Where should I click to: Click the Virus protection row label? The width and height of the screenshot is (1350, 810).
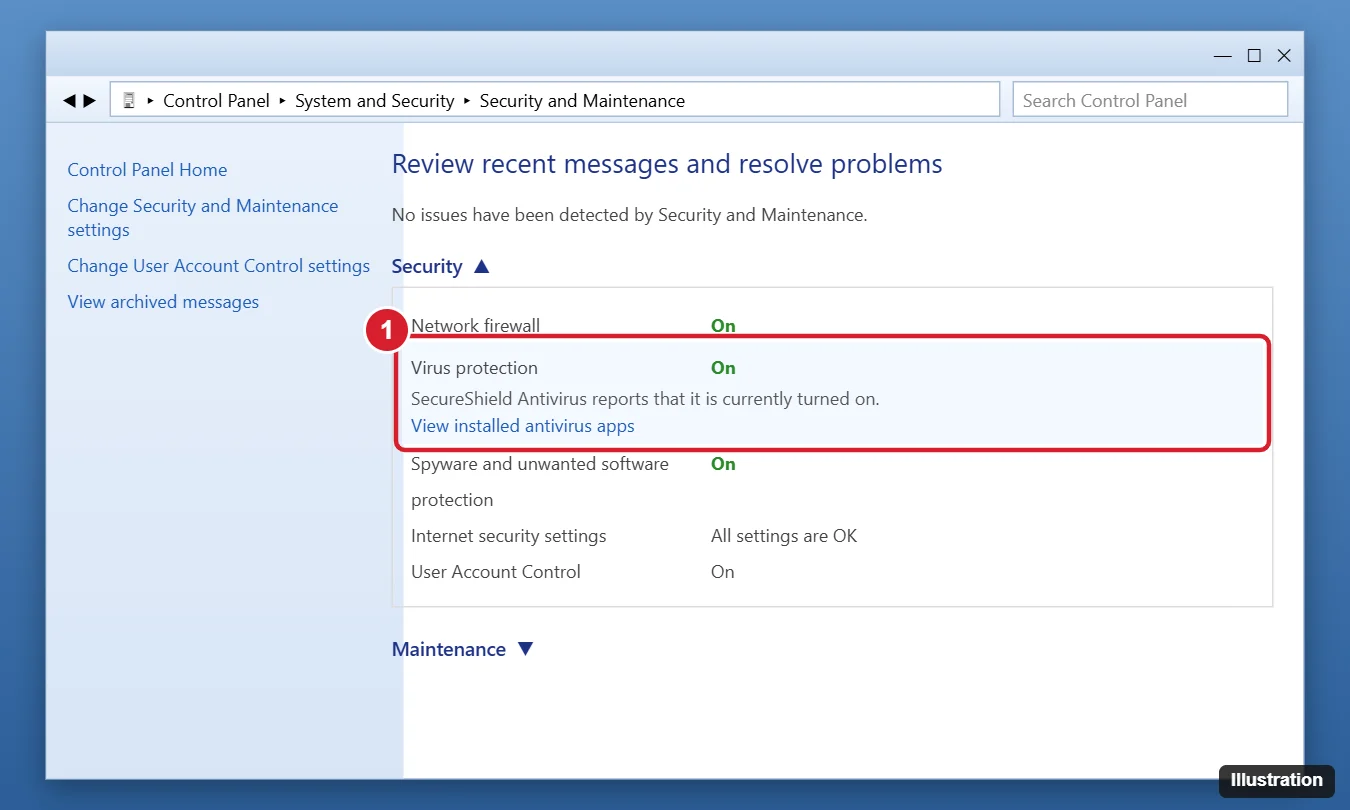(474, 368)
